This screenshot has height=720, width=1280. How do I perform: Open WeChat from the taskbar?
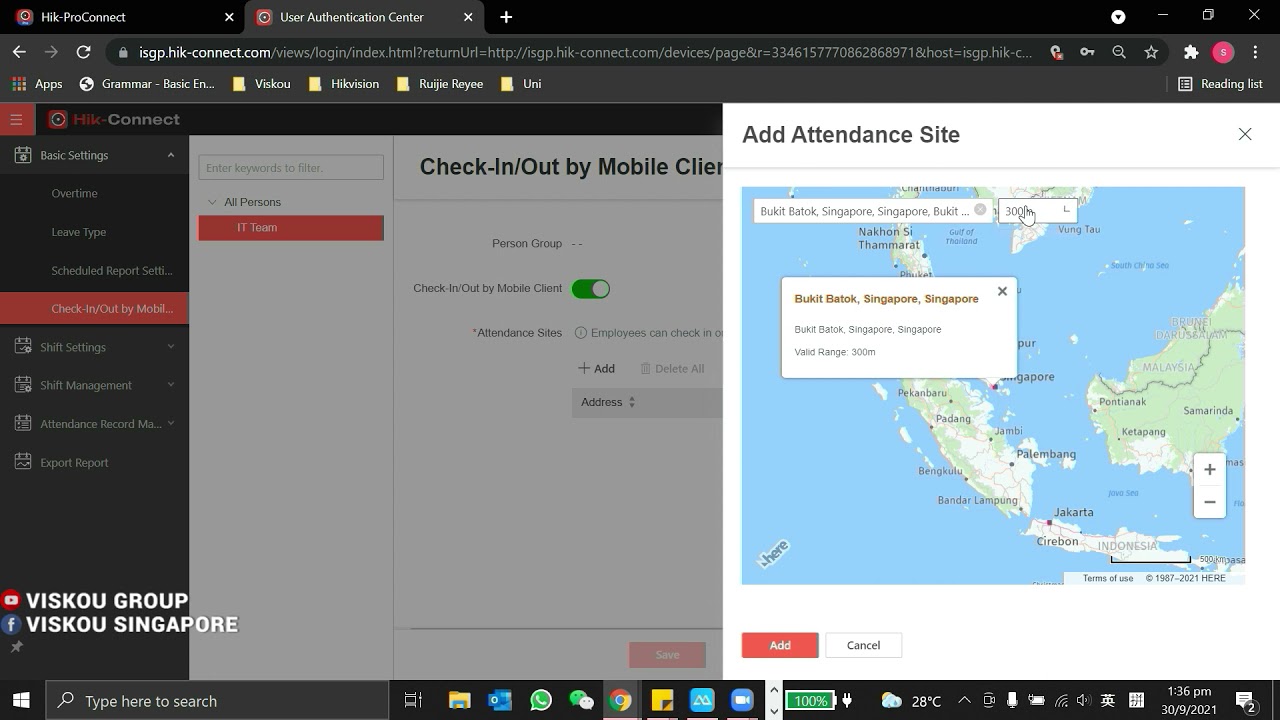[x=581, y=700]
